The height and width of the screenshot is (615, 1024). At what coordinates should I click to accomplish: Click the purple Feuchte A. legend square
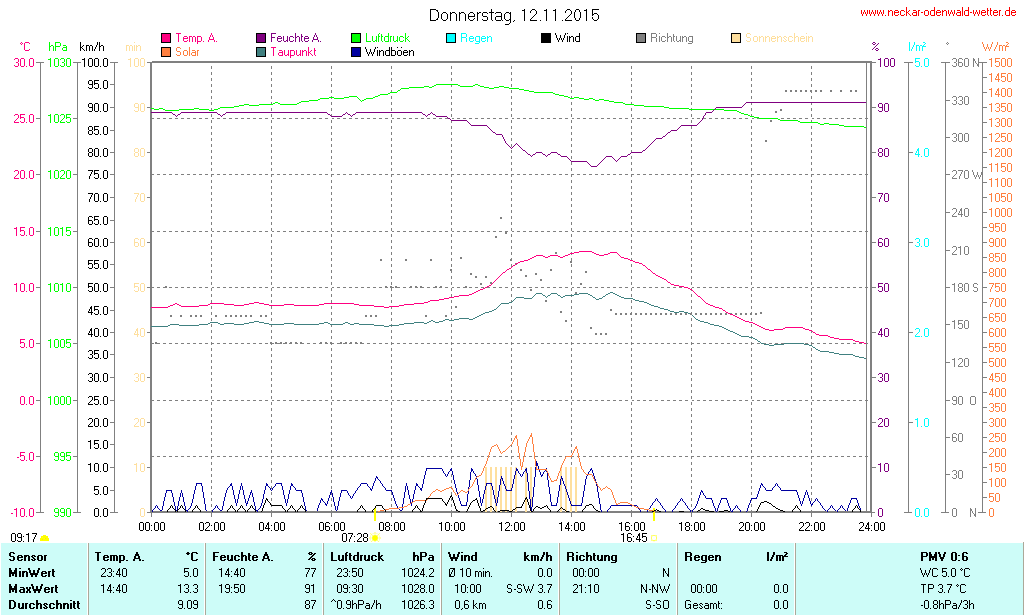[261, 39]
